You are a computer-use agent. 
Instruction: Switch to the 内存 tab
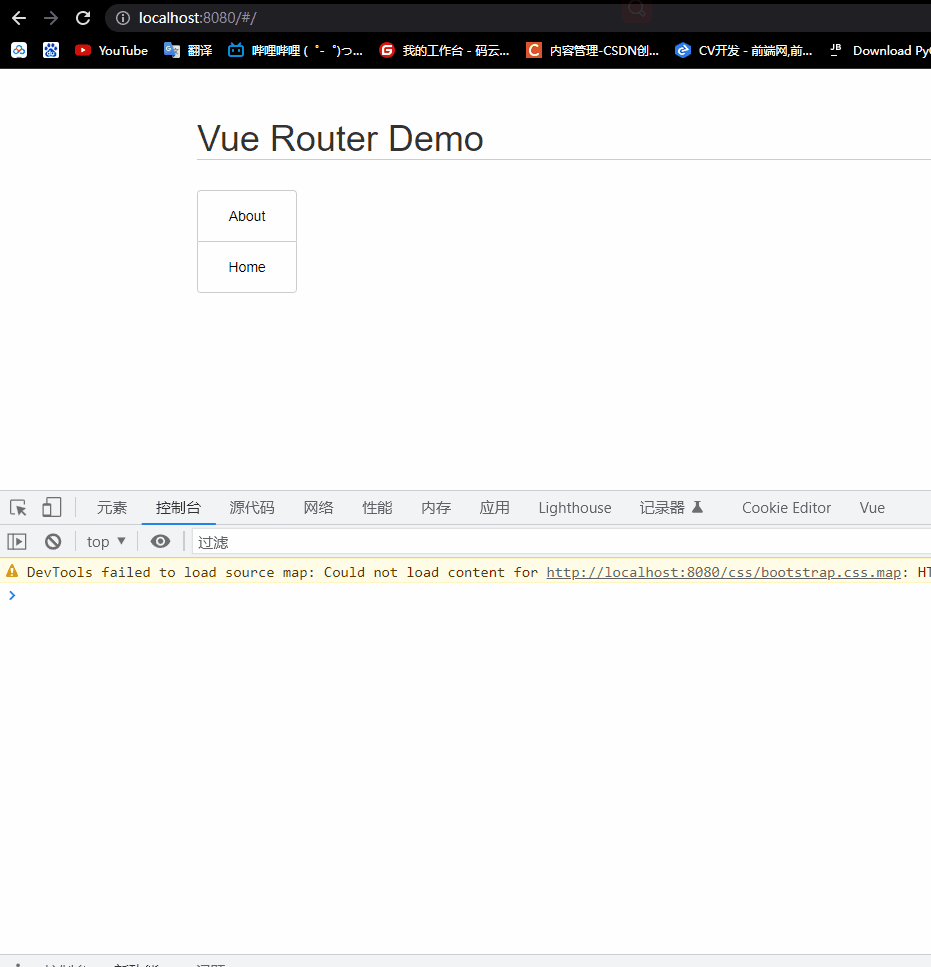(x=436, y=508)
